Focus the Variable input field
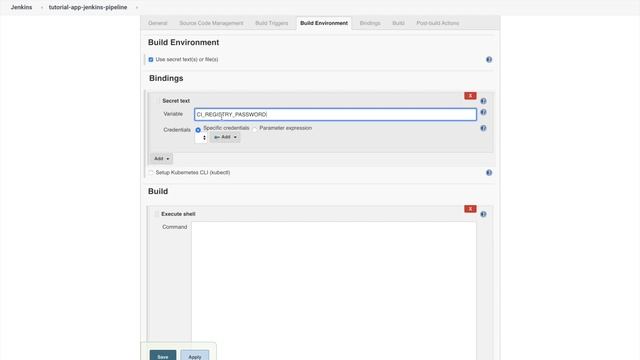 [335, 114]
